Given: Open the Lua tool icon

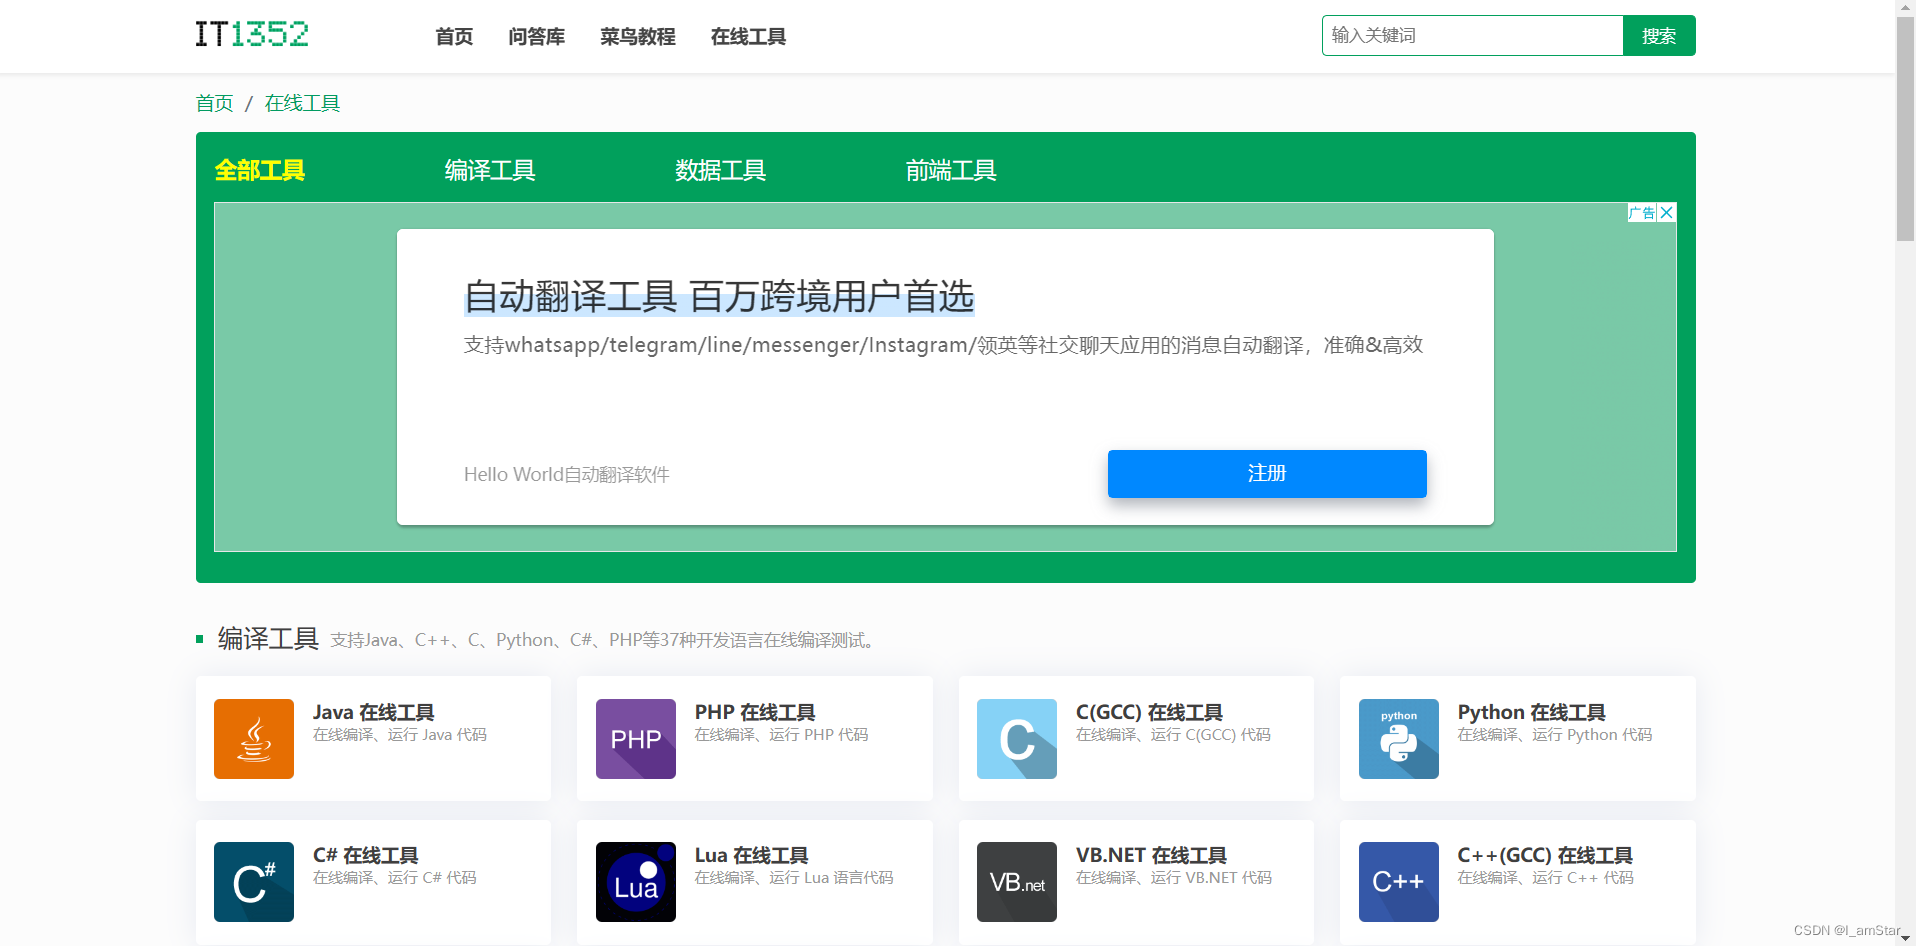Looking at the screenshot, I should point(636,882).
